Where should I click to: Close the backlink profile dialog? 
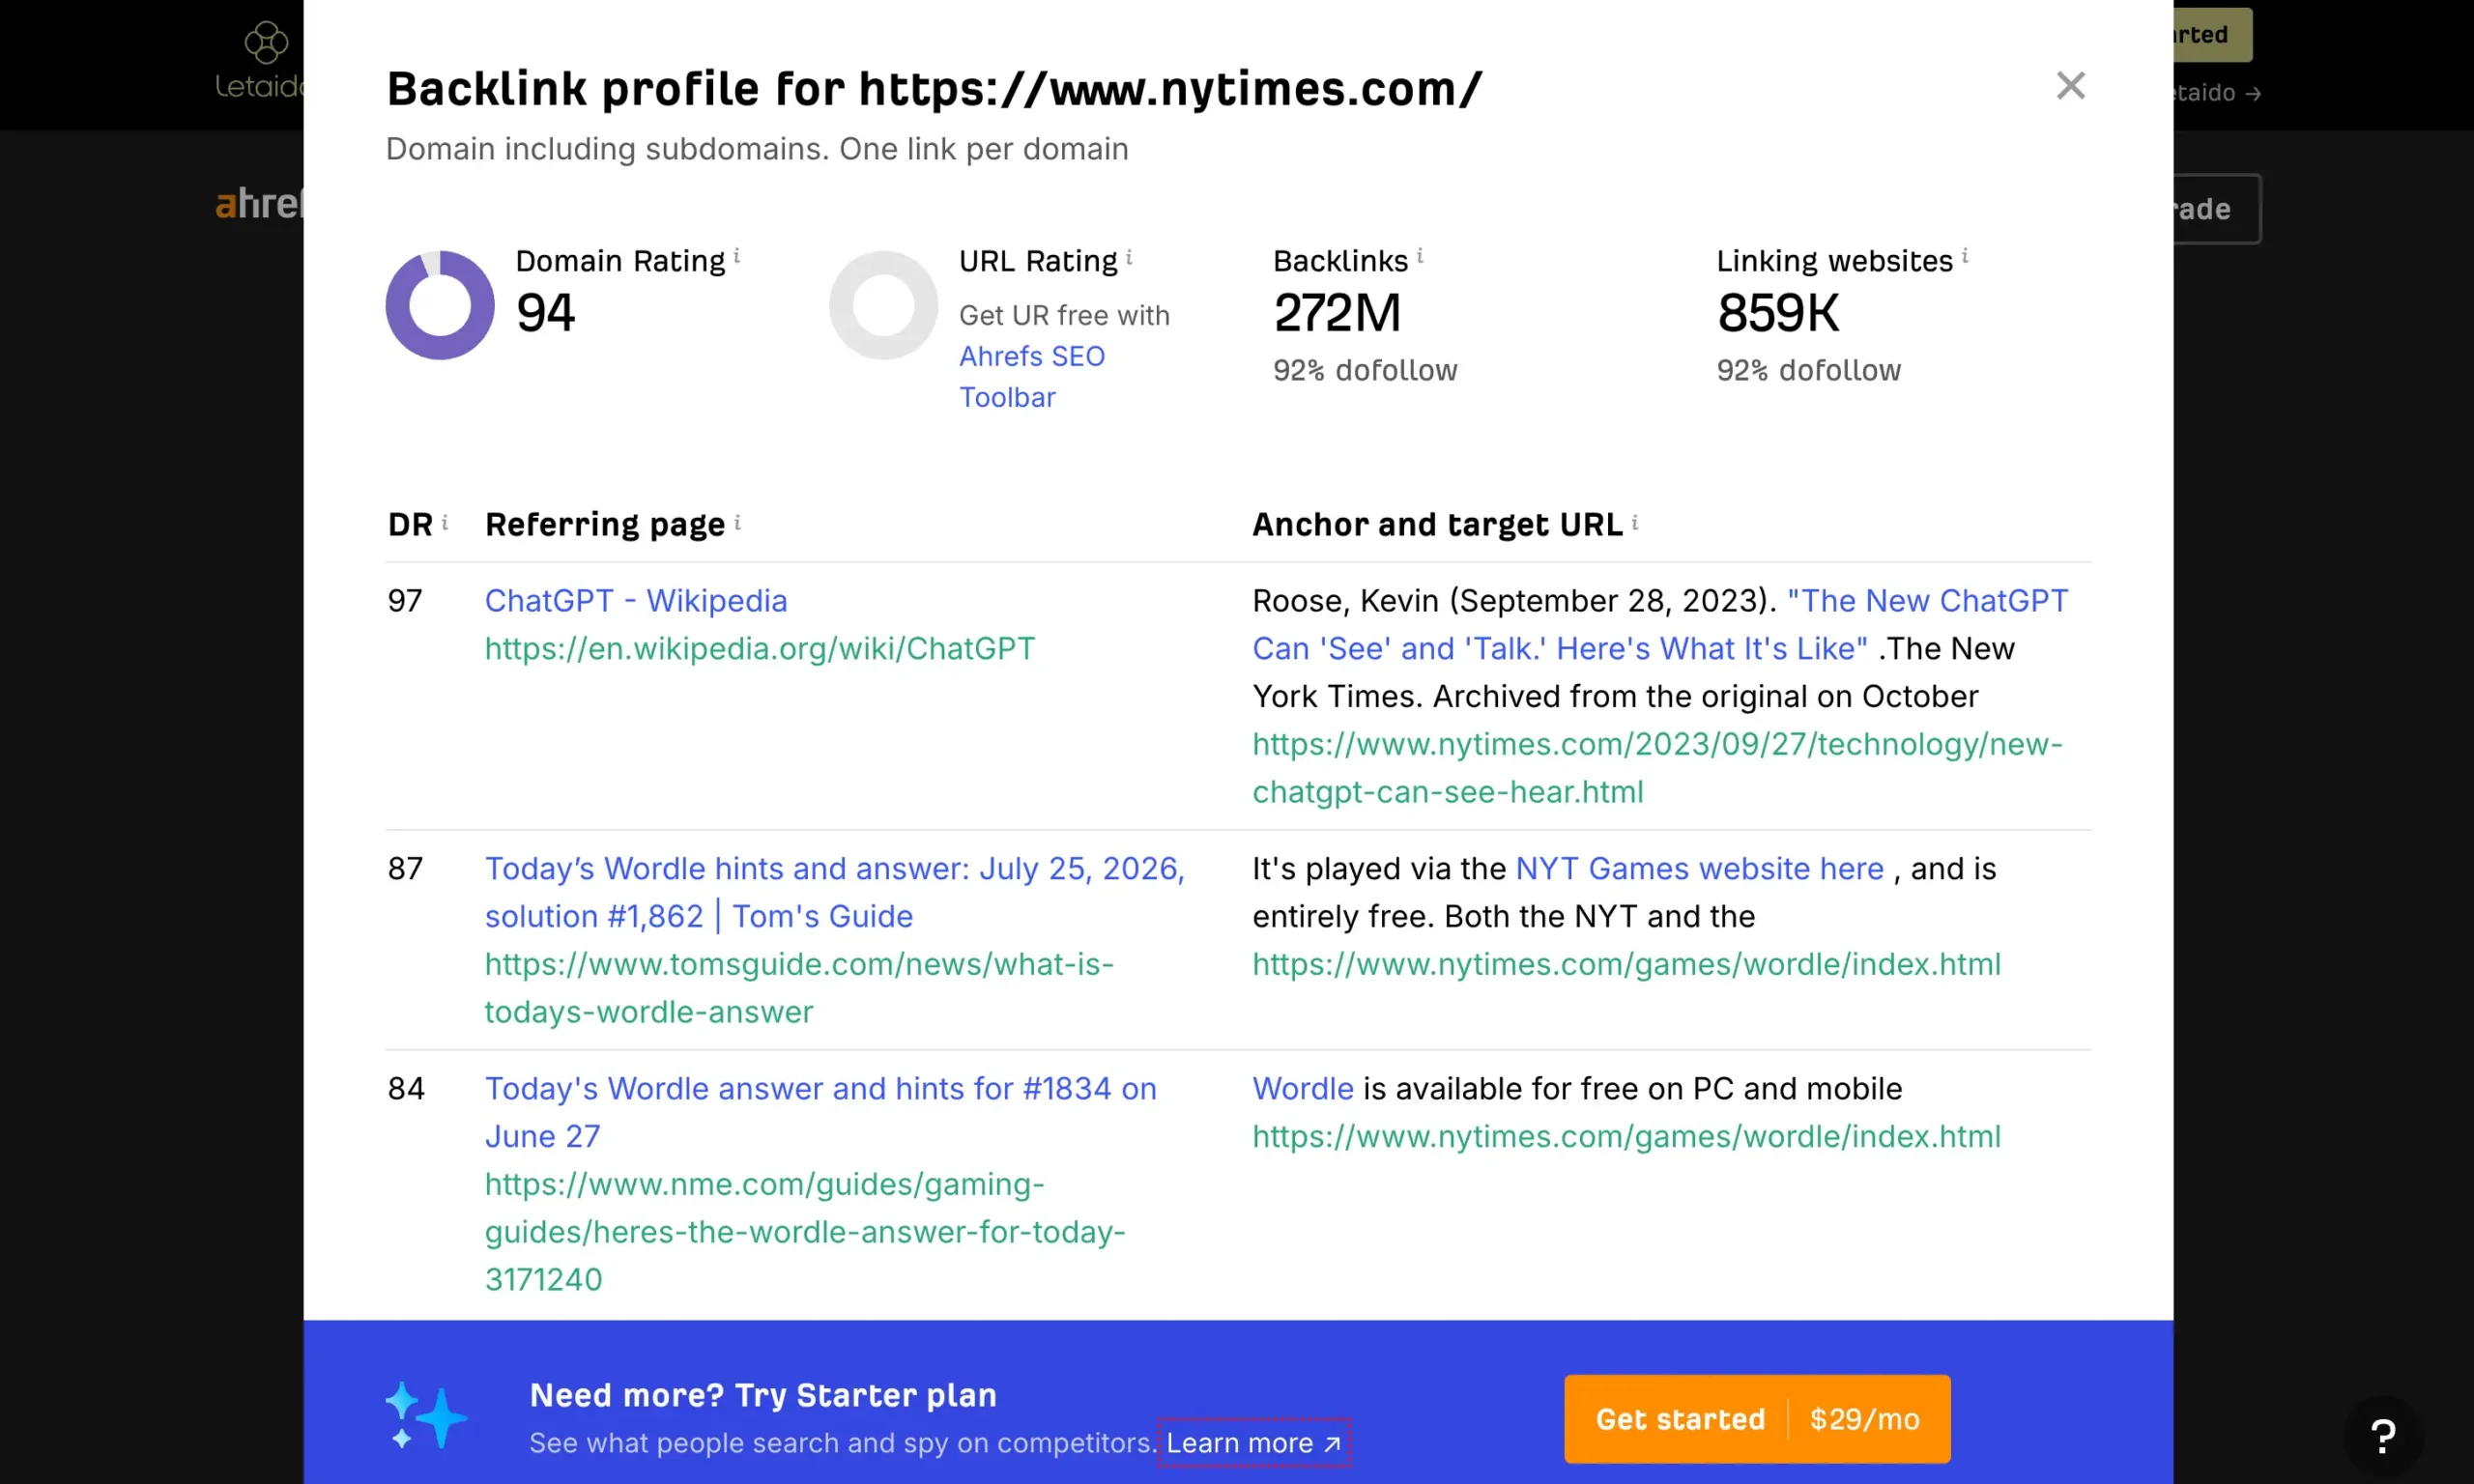click(x=2070, y=86)
